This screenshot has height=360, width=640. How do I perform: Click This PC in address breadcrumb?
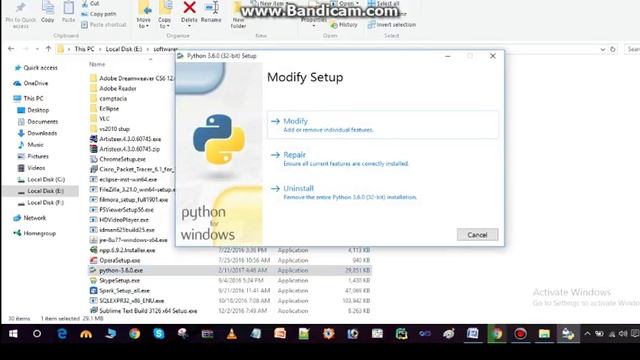(x=84, y=49)
